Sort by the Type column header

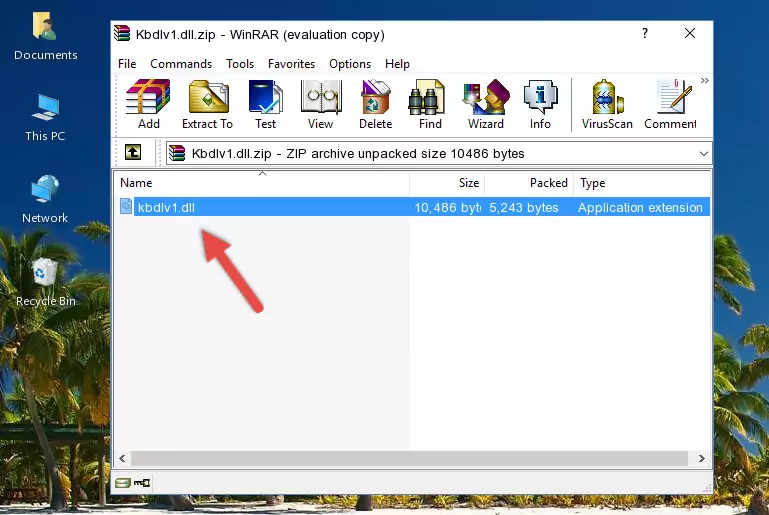[x=641, y=183]
